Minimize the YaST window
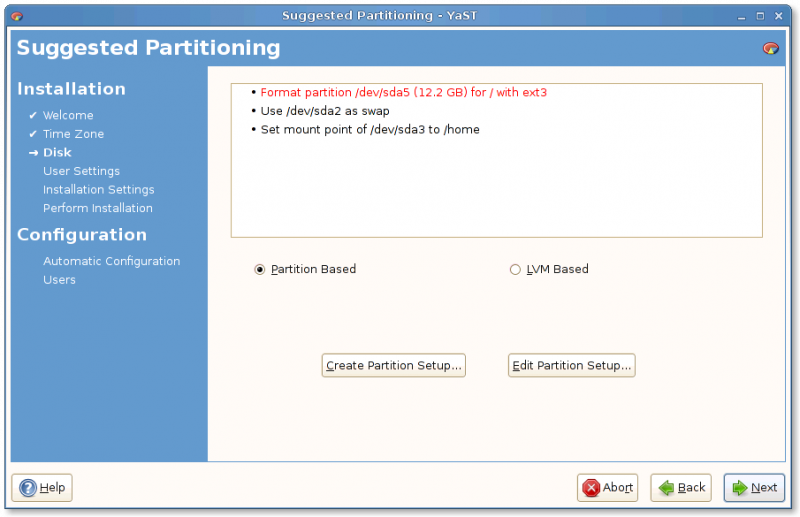The width and height of the screenshot is (800, 517). [741, 16]
